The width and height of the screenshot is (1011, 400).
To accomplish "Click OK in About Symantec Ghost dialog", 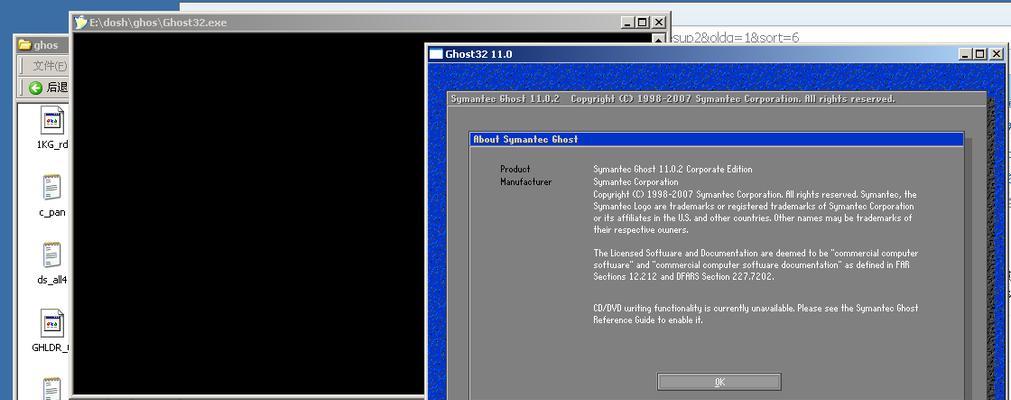I will click(719, 382).
